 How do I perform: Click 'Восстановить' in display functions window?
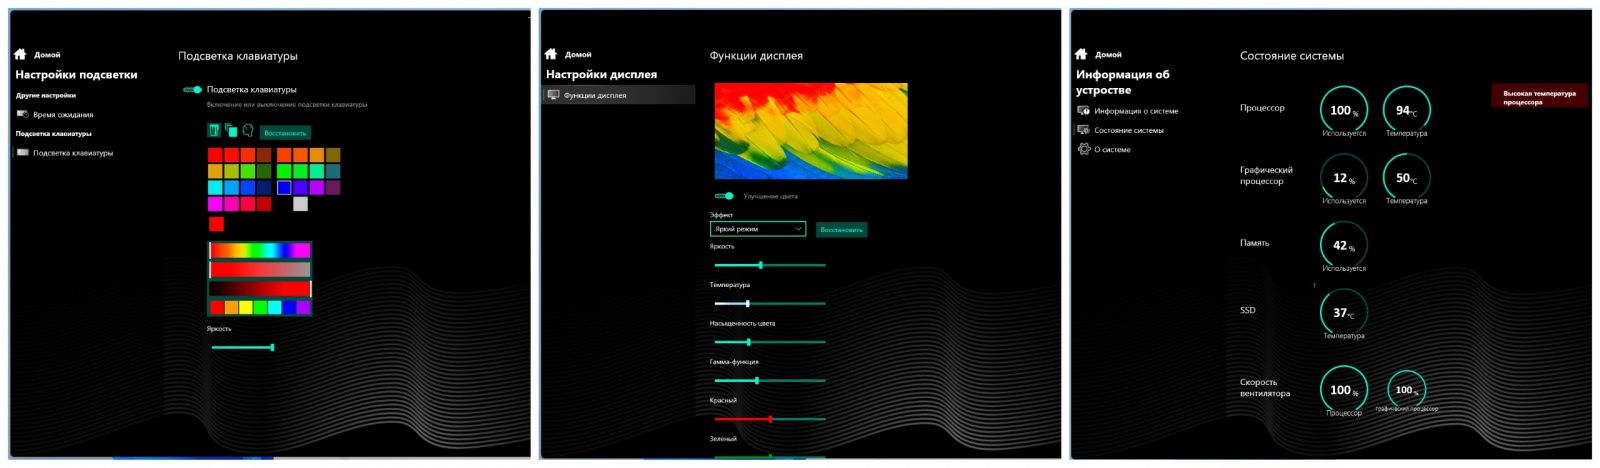tap(841, 229)
